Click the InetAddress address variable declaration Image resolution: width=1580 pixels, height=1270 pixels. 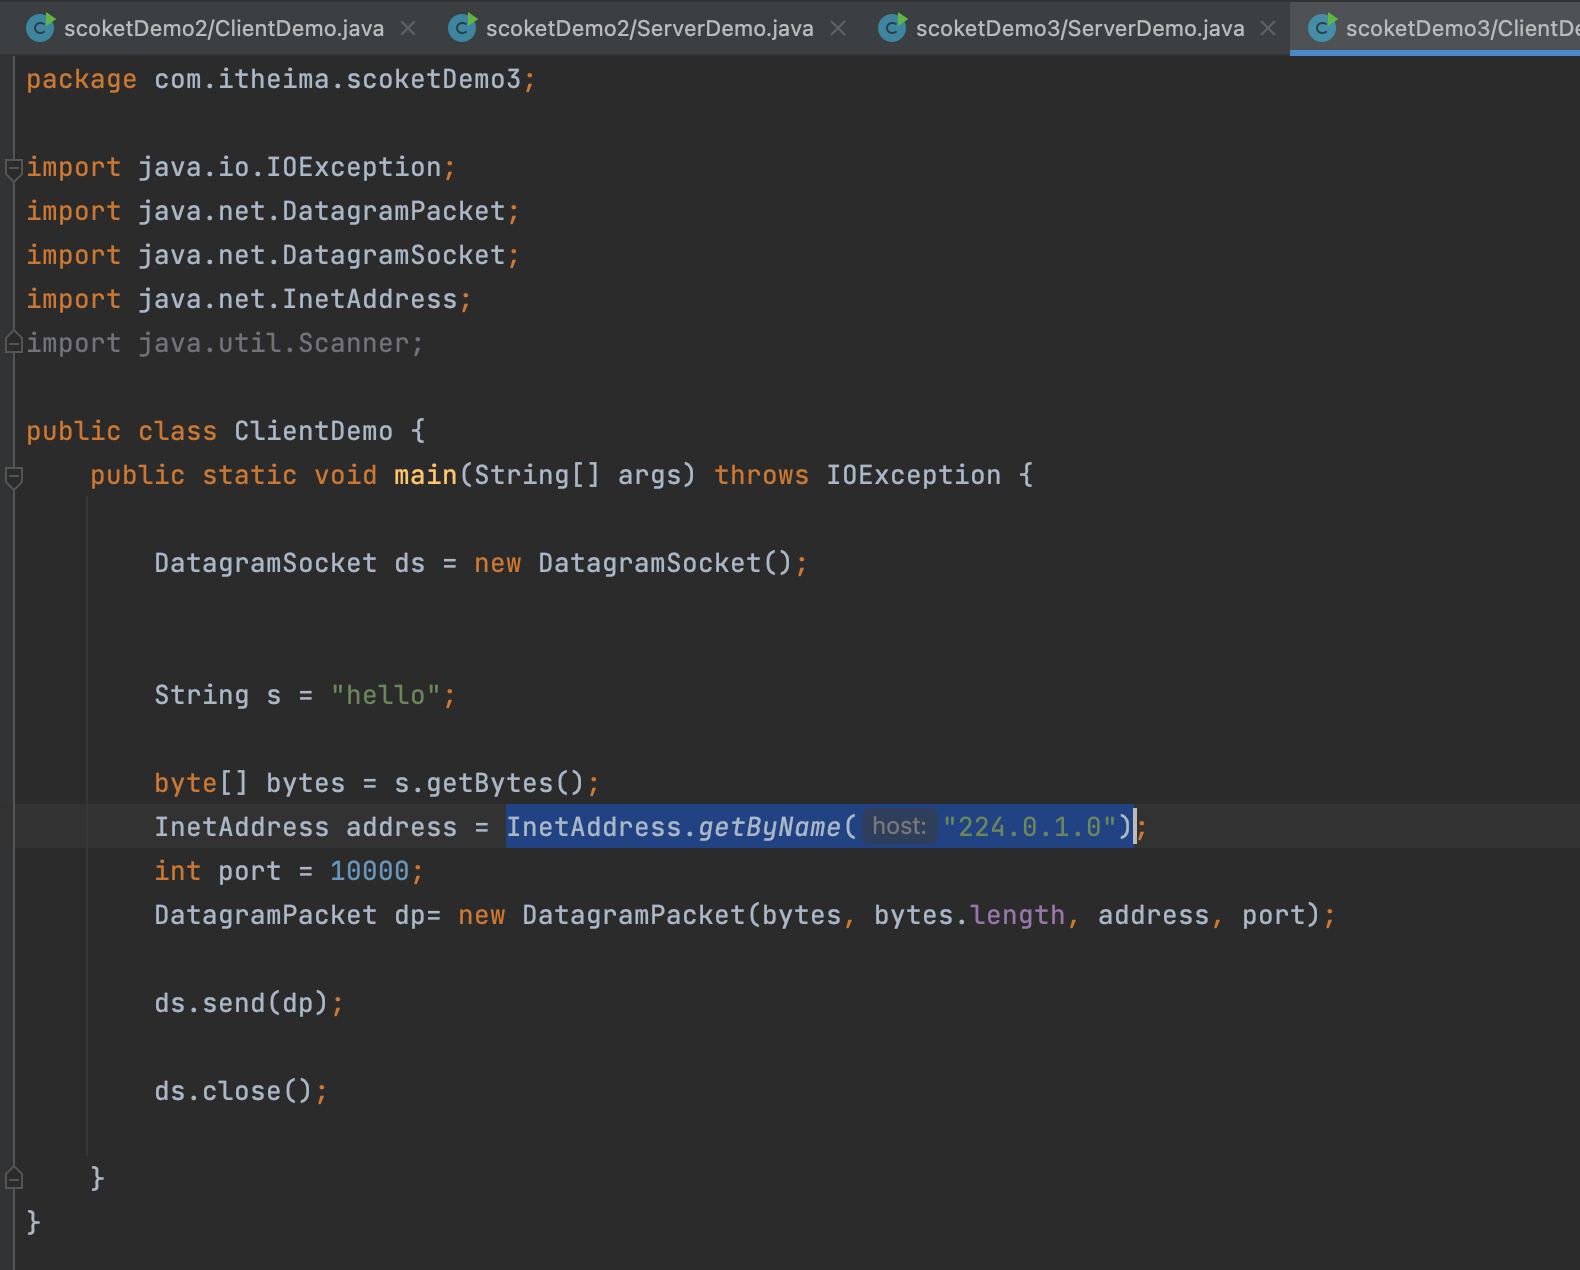[305, 827]
